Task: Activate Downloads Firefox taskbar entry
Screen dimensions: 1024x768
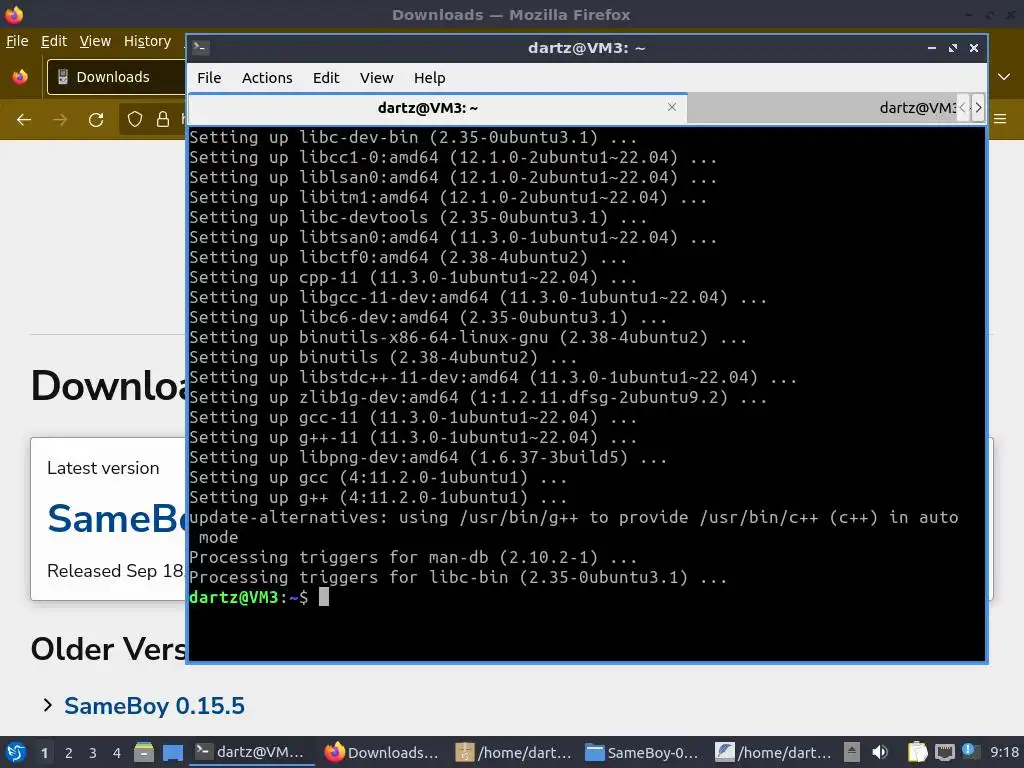Action: [x=381, y=752]
